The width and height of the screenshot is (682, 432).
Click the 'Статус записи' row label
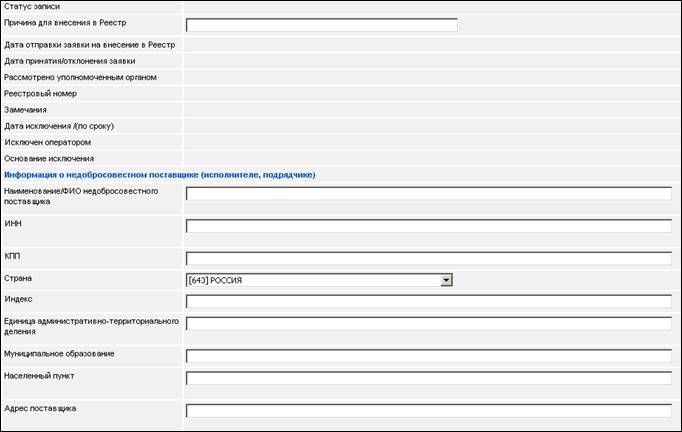coord(32,7)
